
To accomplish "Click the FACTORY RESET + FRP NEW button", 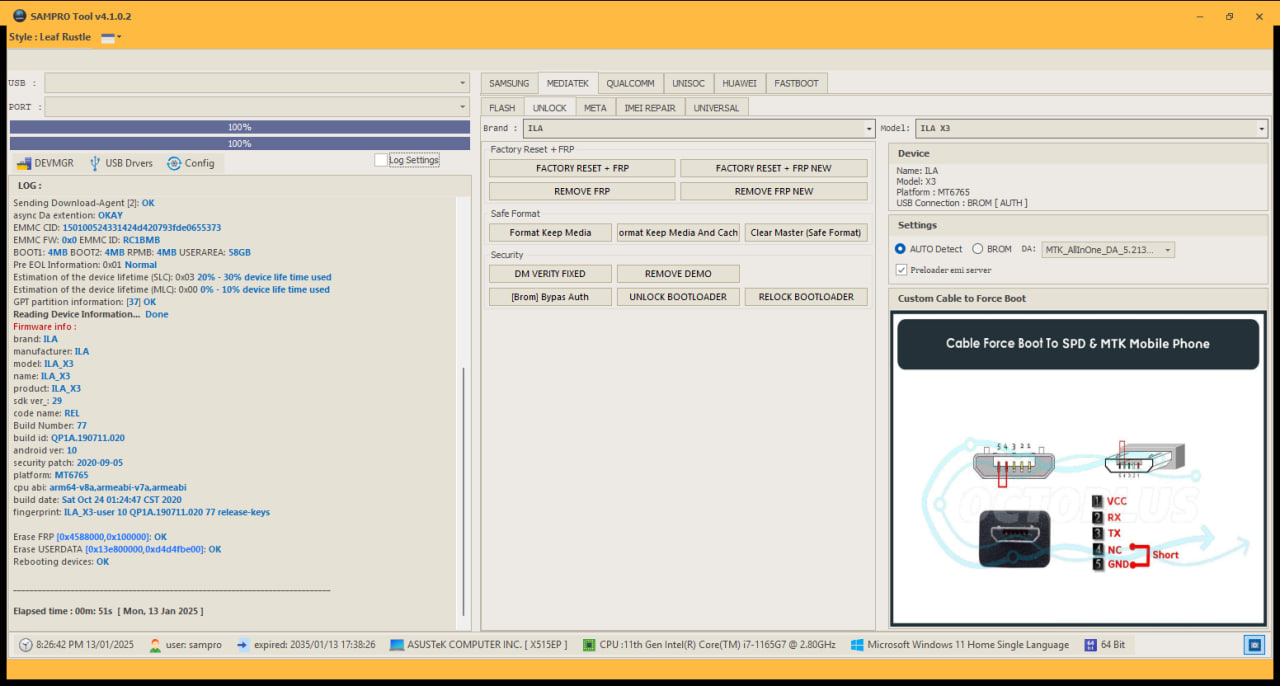I will tap(774, 168).
